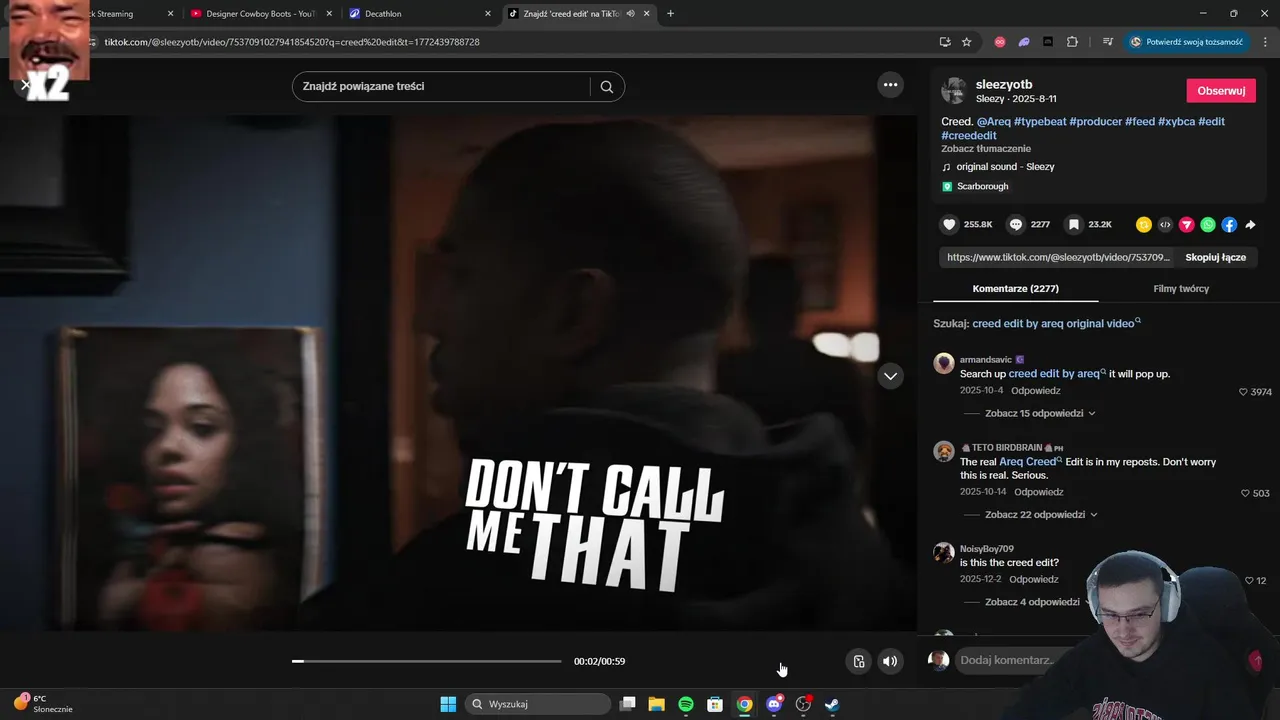This screenshot has width=1280, height=720.
Task: Click the Znajdź powiązane treści search field
Action: click(440, 86)
